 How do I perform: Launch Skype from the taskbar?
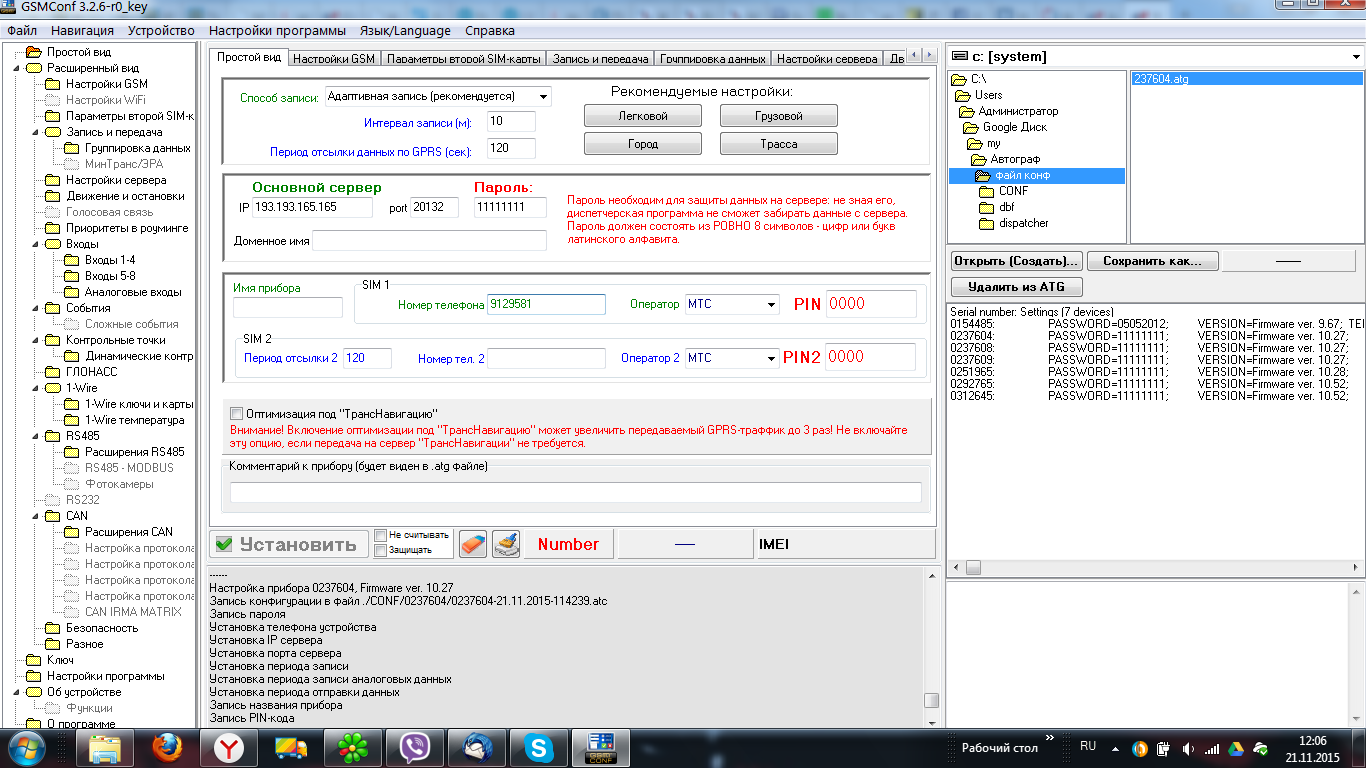pyautogui.click(x=538, y=748)
